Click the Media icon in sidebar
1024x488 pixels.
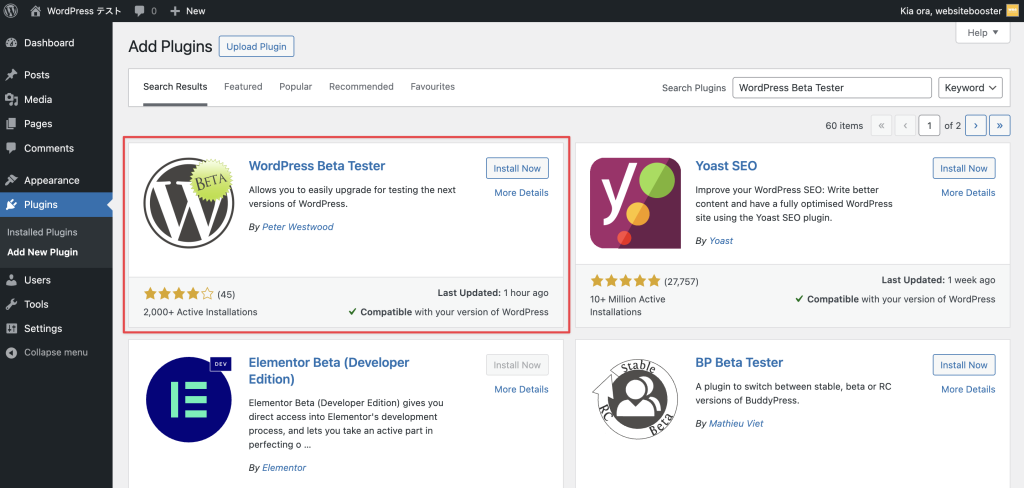(x=11, y=99)
